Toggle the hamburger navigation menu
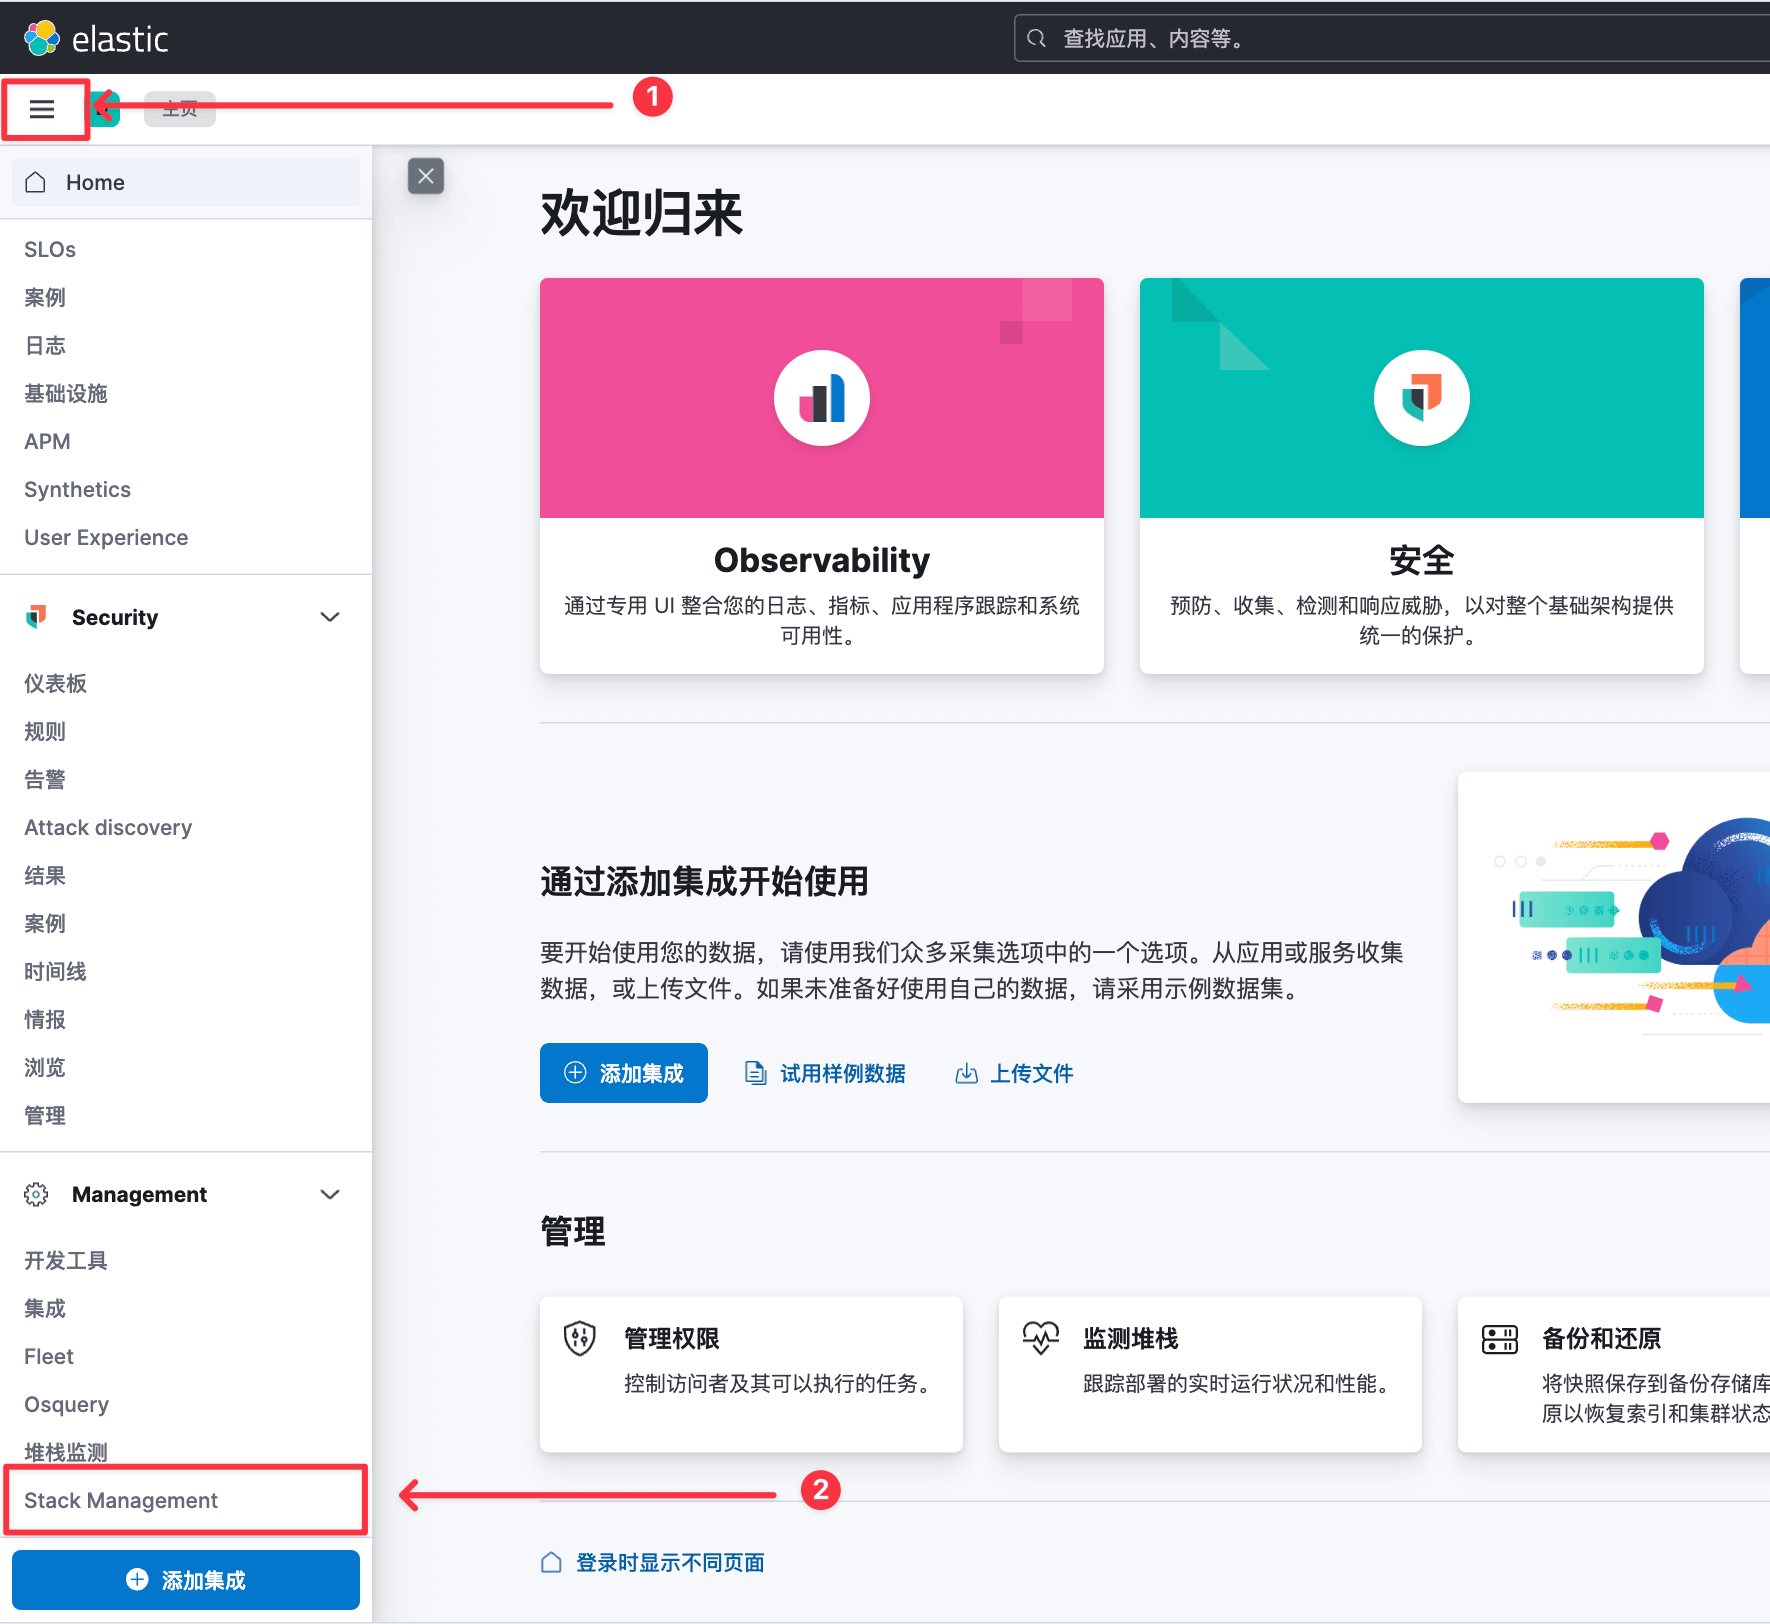Image resolution: width=1770 pixels, height=1624 pixels. (42, 109)
